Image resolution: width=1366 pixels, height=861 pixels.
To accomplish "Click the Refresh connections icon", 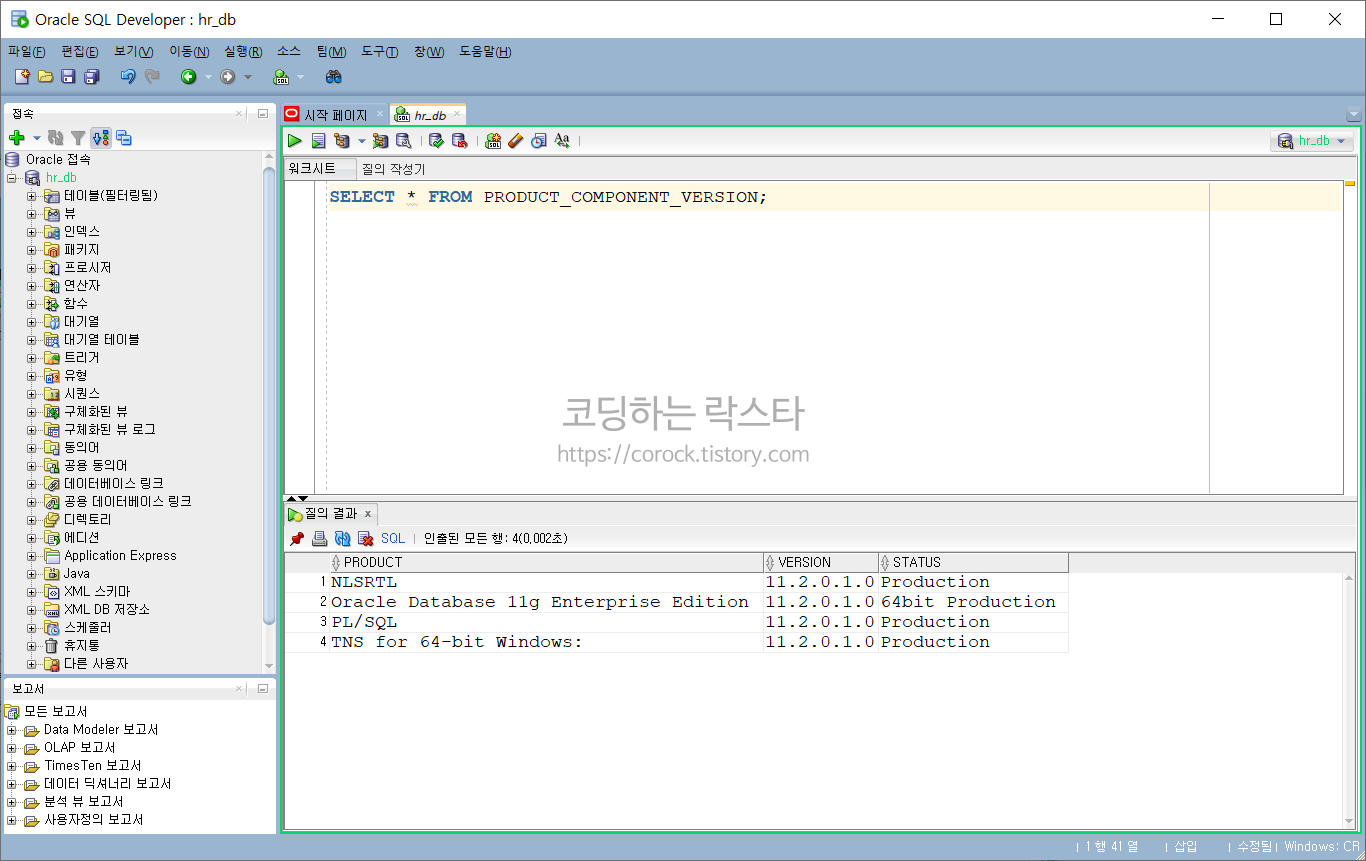I will point(56,138).
